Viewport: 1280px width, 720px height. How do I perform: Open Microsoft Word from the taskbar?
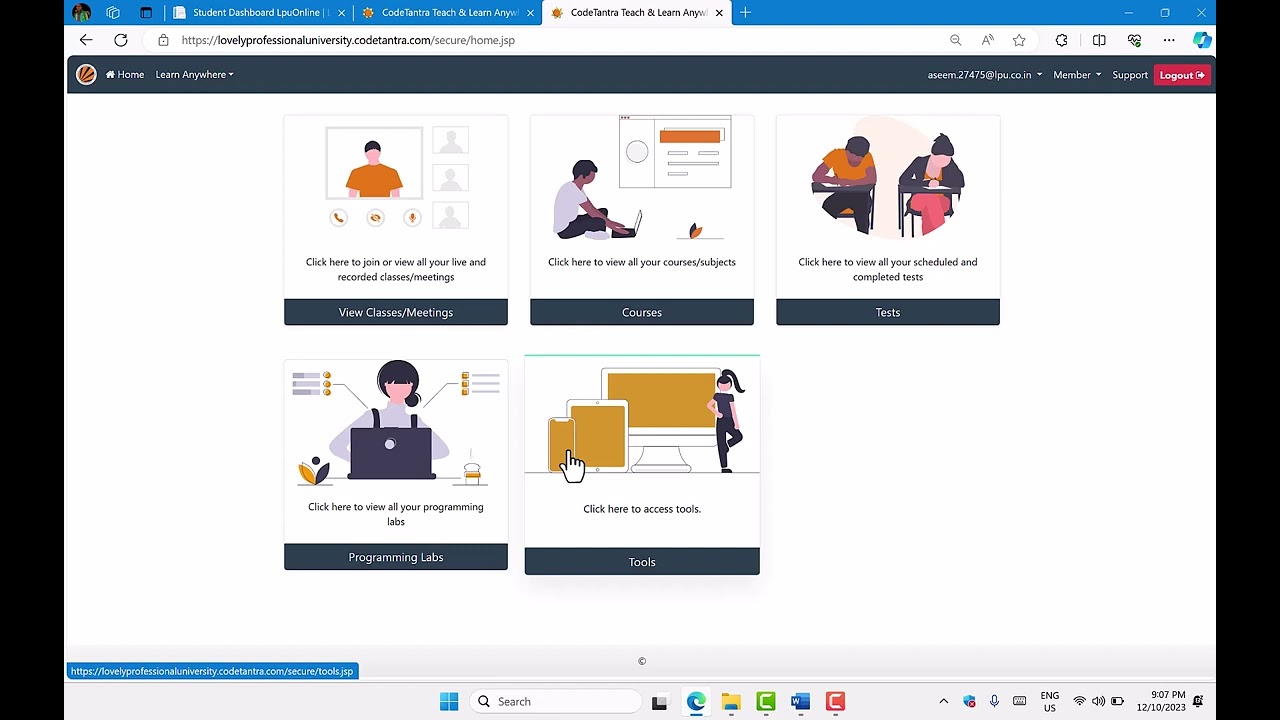(800, 702)
